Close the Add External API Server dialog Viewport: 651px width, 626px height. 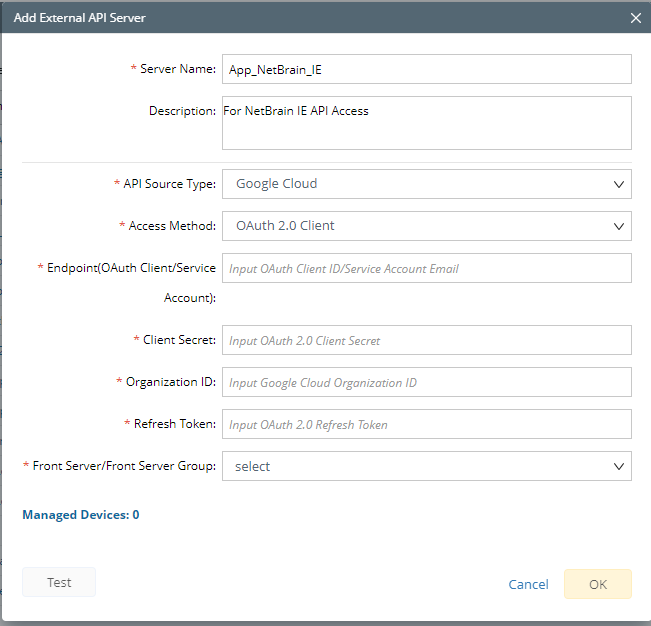coord(636,18)
